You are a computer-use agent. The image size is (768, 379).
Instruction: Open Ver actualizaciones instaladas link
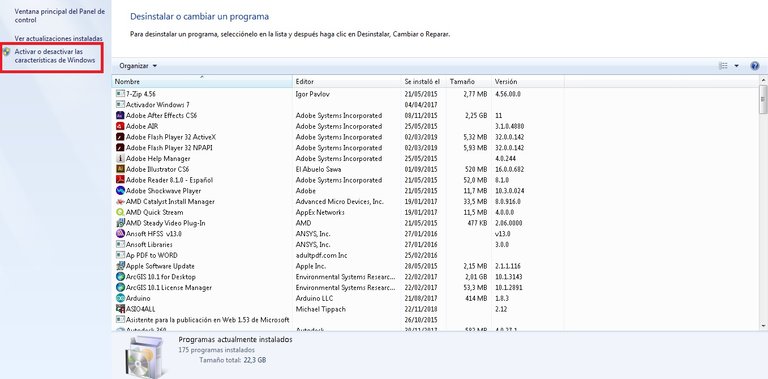[x=58, y=38]
